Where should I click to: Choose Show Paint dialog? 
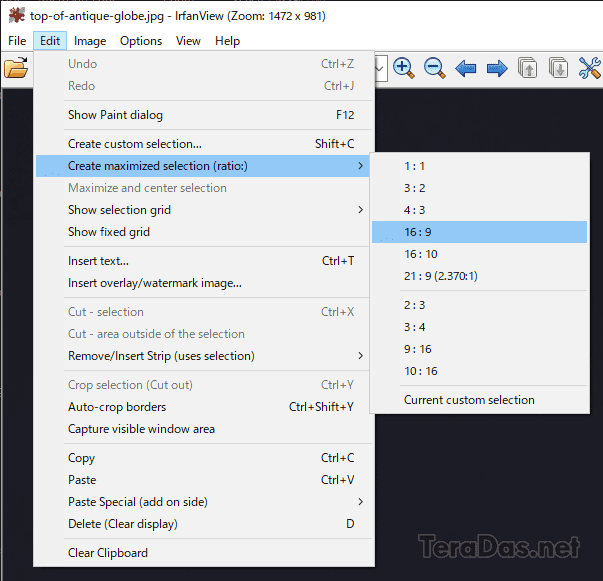203,115
